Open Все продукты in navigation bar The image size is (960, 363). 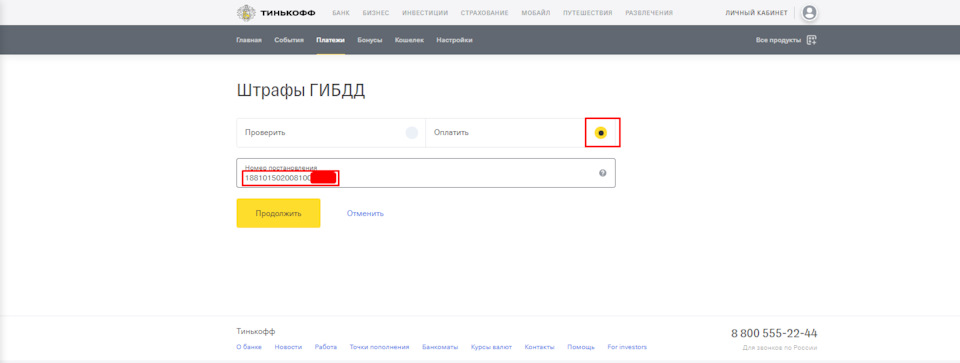pyautogui.click(x=778, y=40)
